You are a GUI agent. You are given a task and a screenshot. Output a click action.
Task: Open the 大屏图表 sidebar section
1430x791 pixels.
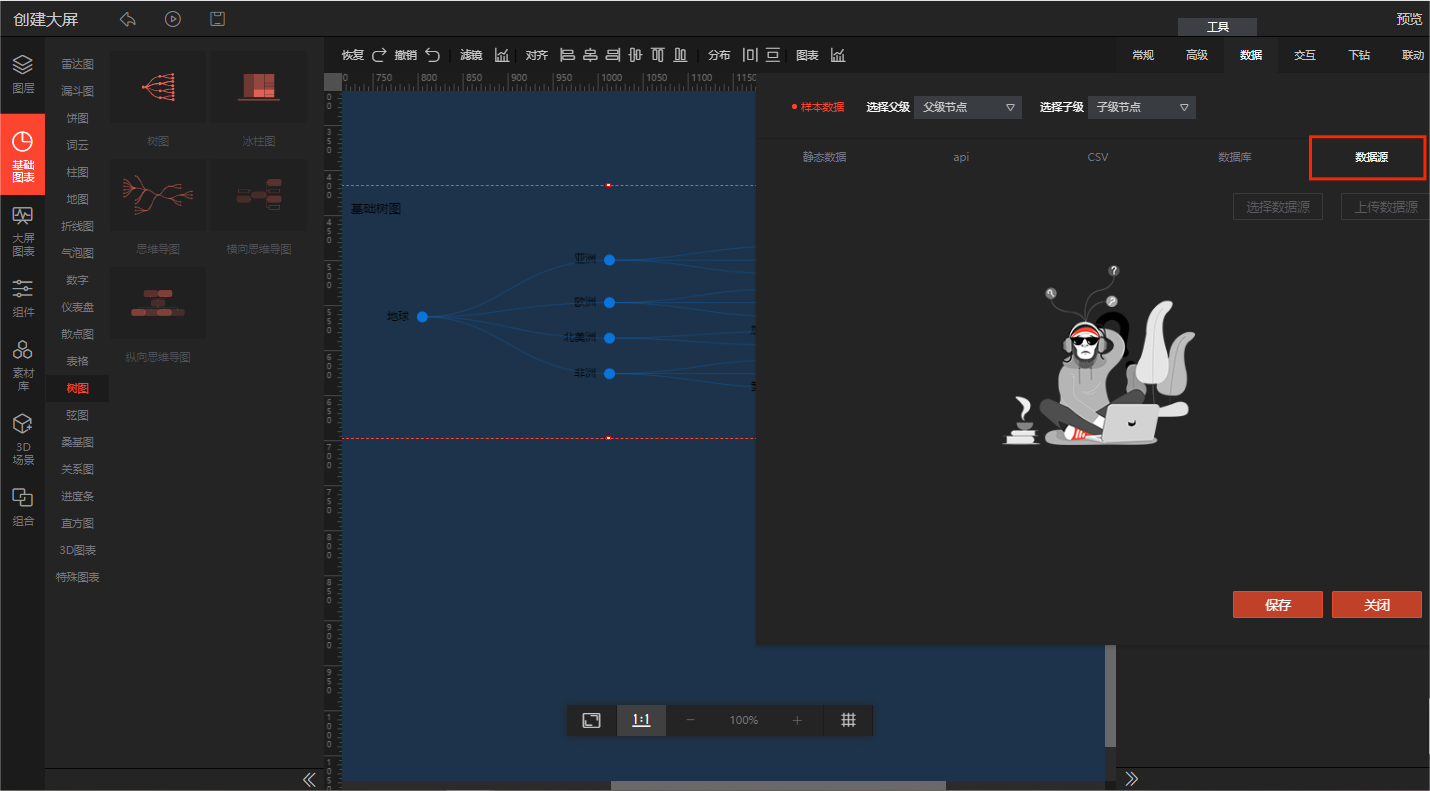(23, 232)
